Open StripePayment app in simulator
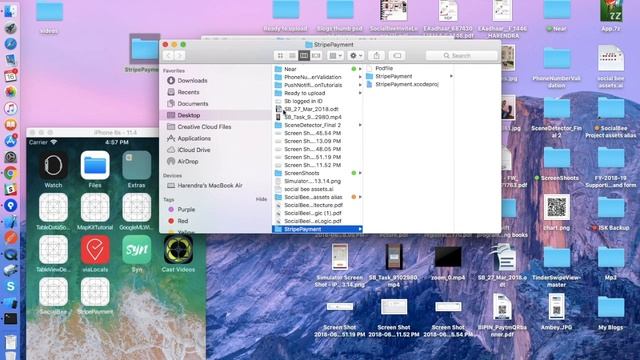 [x=95, y=292]
